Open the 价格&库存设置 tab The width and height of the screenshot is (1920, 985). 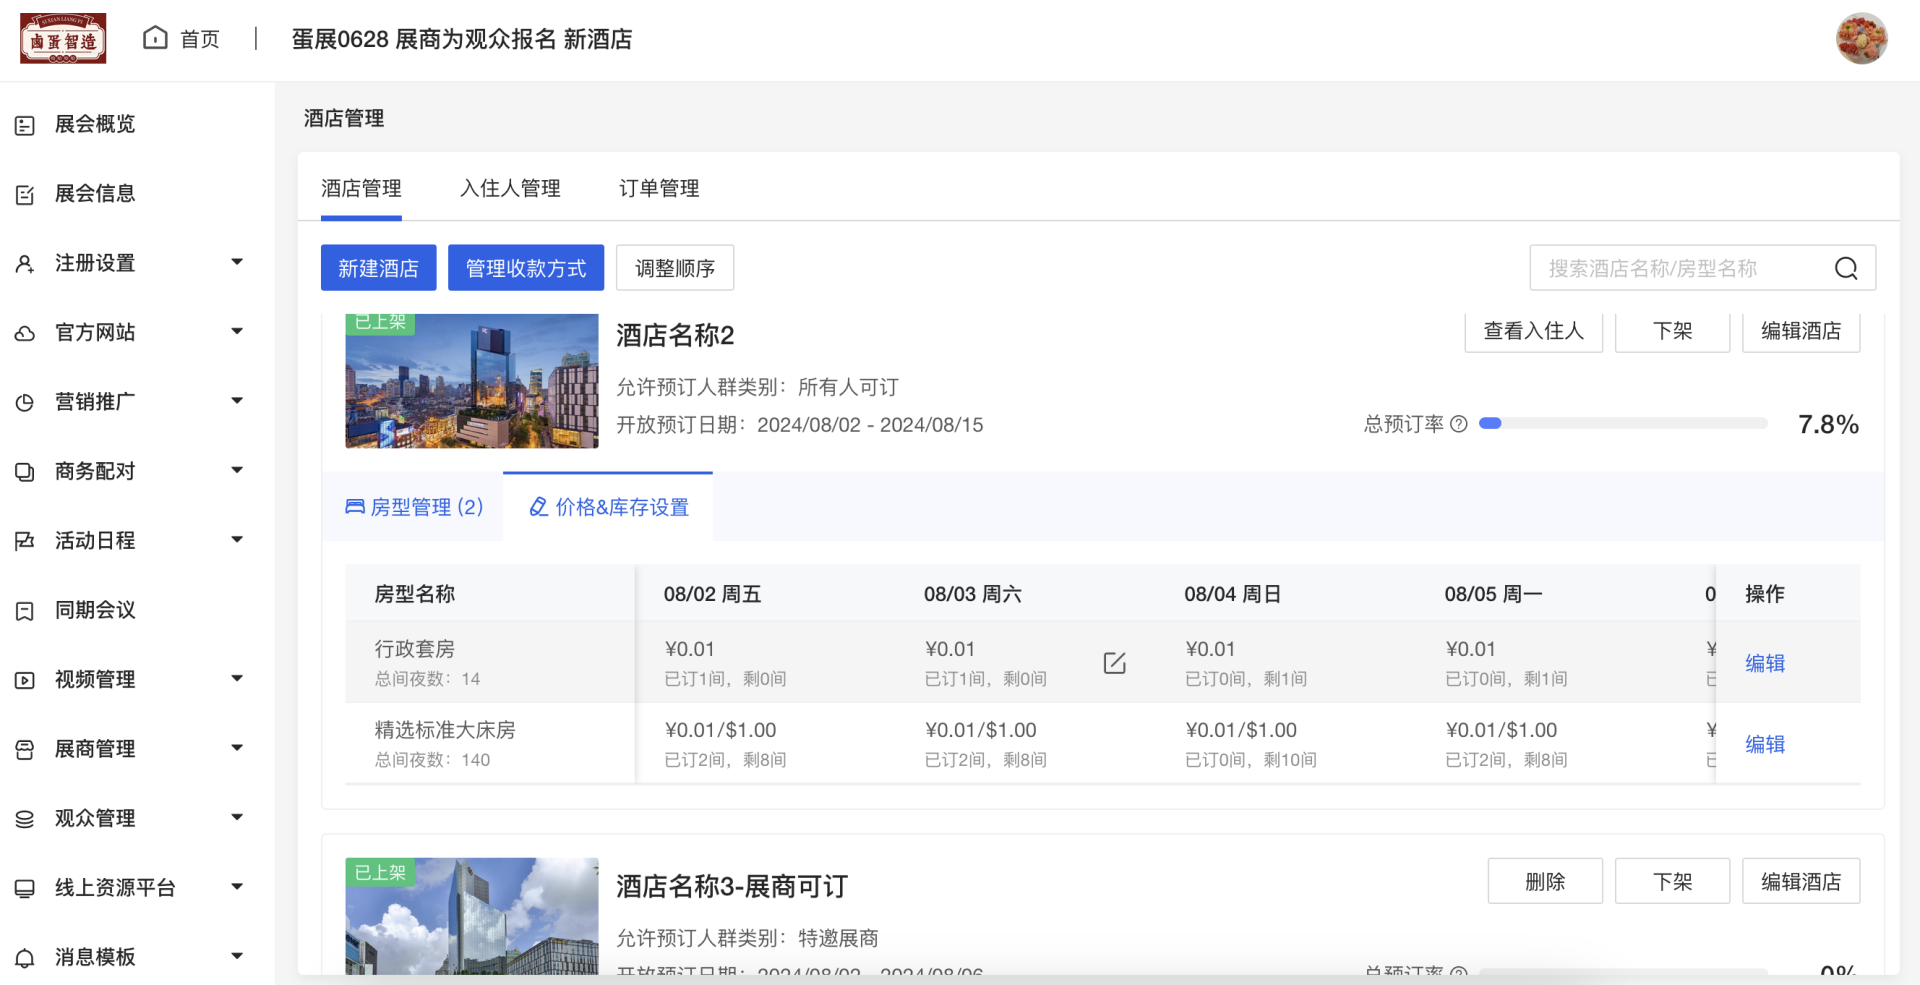click(608, 507)
